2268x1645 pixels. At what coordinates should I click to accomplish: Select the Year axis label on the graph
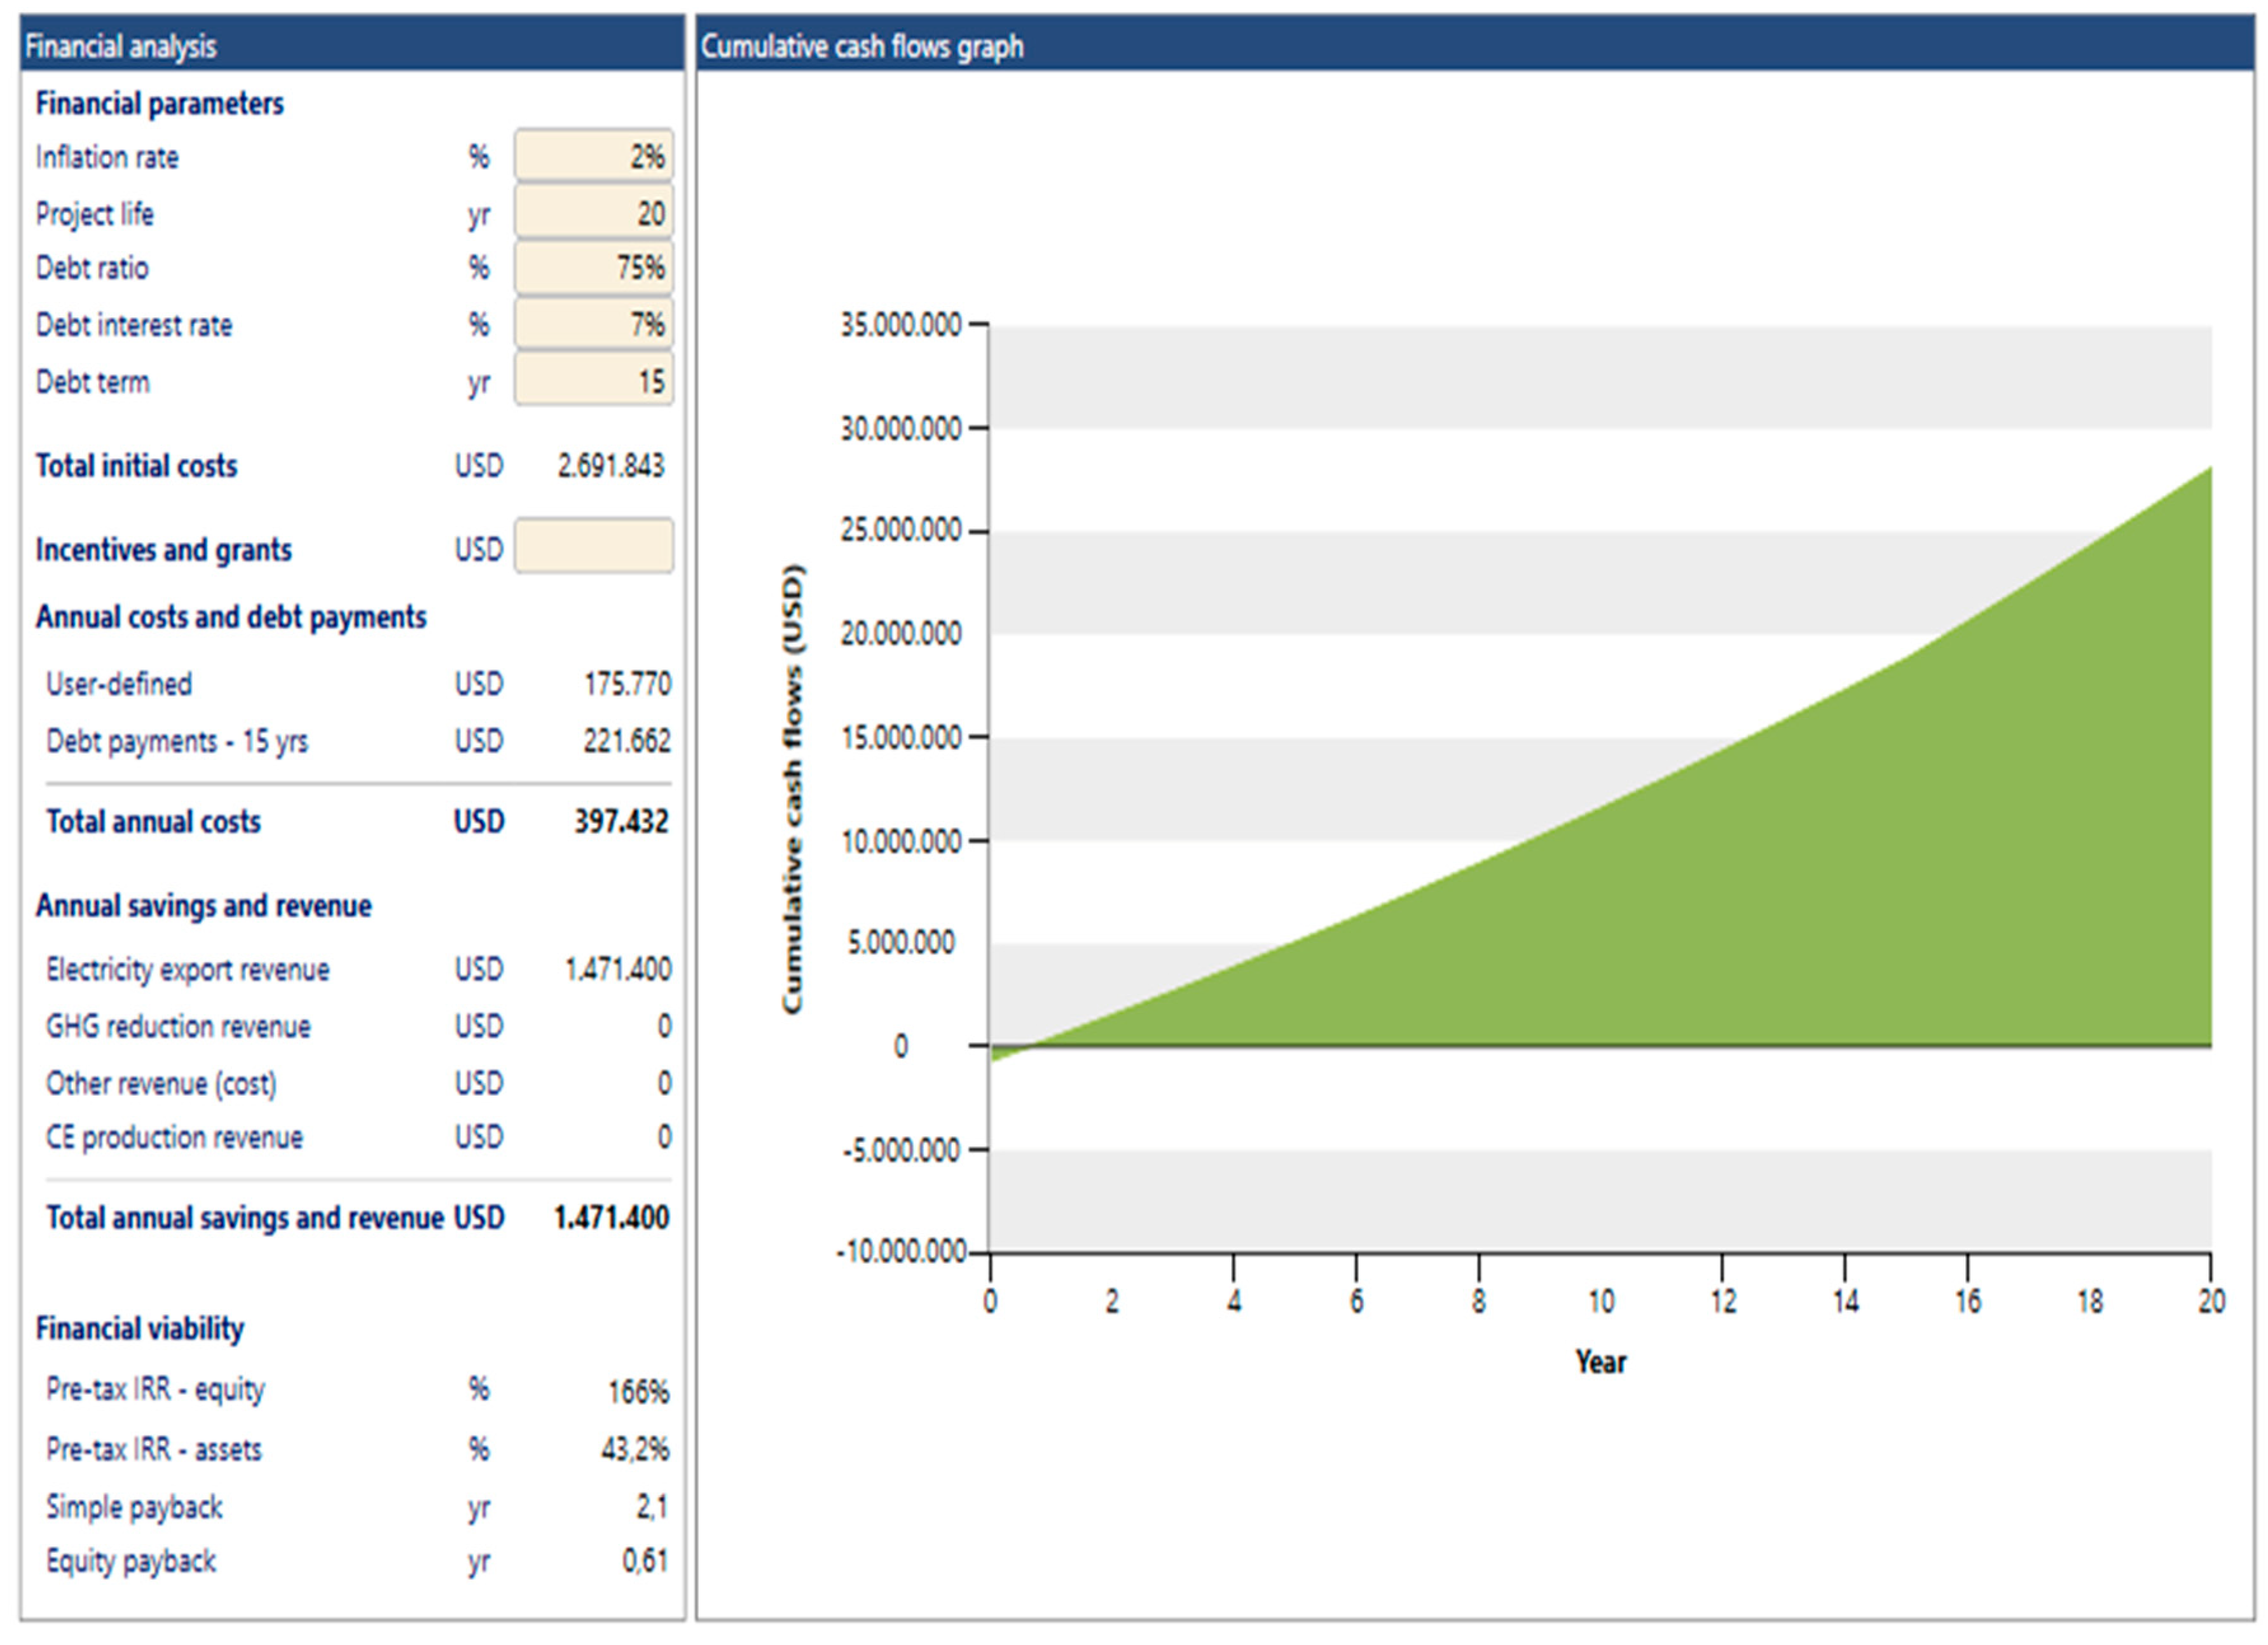(1600, 1360)
